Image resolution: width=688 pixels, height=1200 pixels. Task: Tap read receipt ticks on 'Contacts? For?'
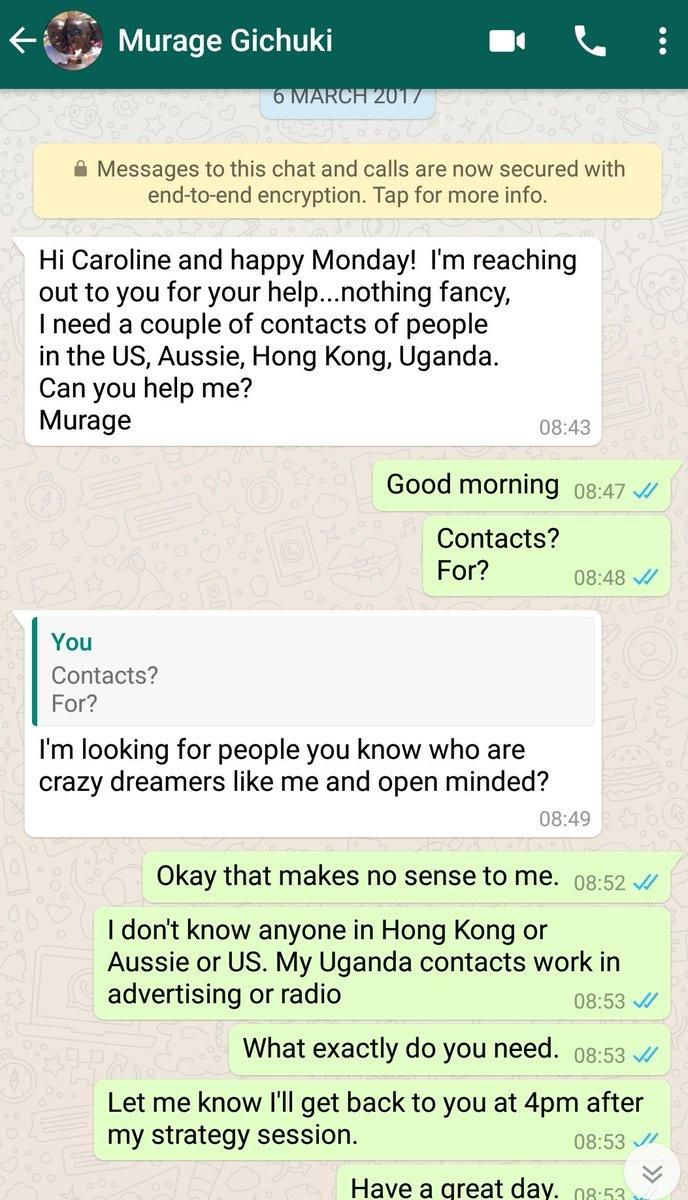pyautogui.click(x=645, y=577)
